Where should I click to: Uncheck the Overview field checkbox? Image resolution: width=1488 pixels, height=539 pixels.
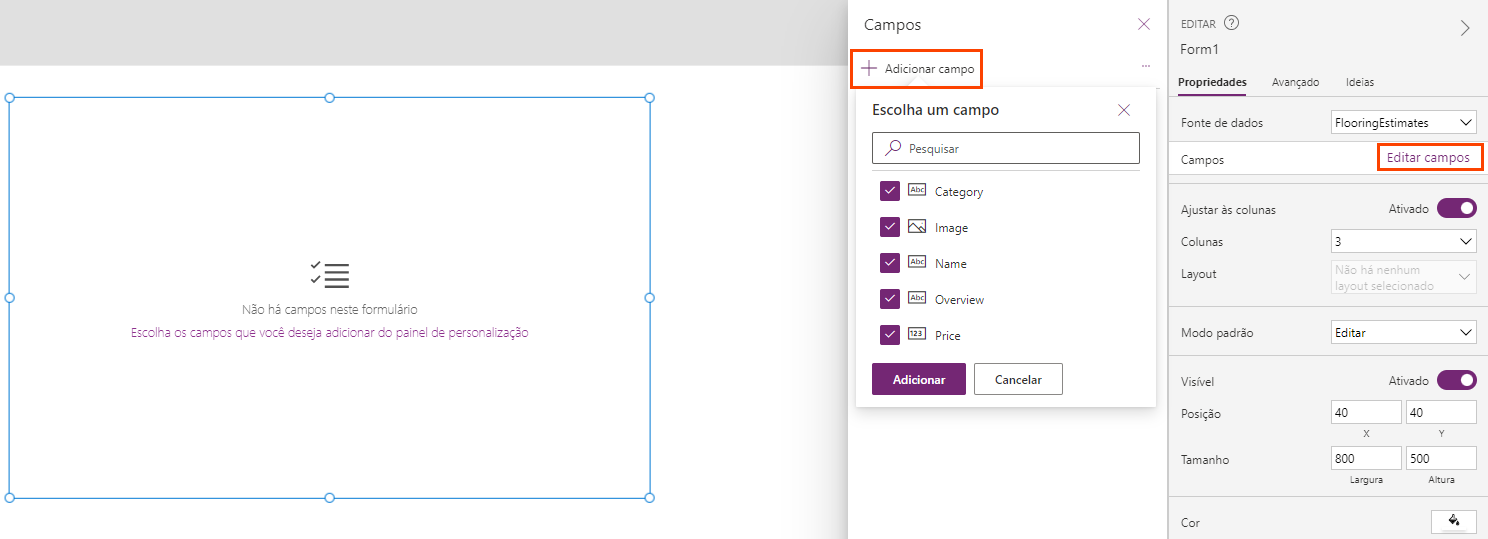tap(890, 299)
